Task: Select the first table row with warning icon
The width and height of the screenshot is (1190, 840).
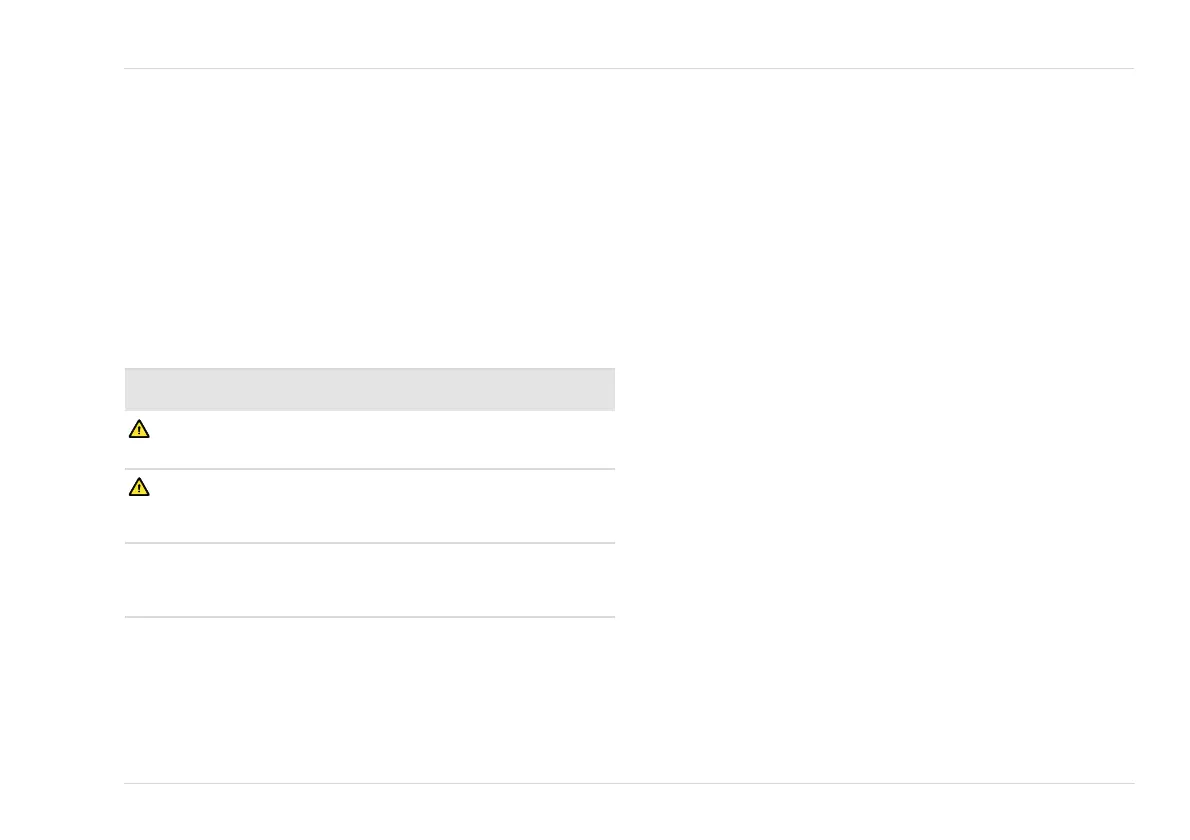Action: tap(370, 439)
